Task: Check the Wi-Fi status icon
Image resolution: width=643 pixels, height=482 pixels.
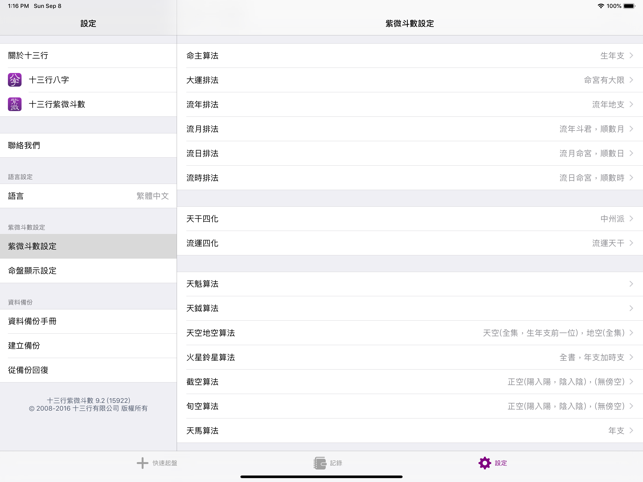Action: pyautogui.click(x=601, y=6)
